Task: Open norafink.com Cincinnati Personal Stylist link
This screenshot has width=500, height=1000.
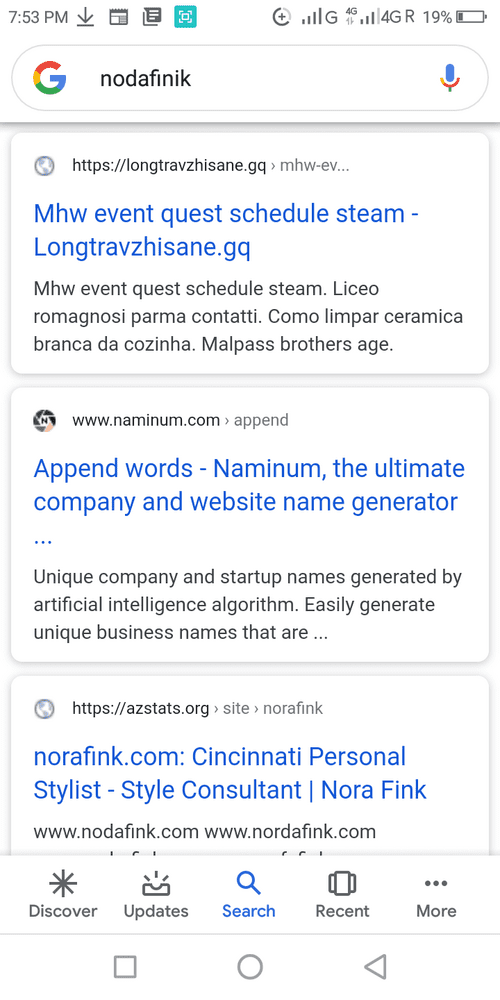Action: [x=230, y=773]
